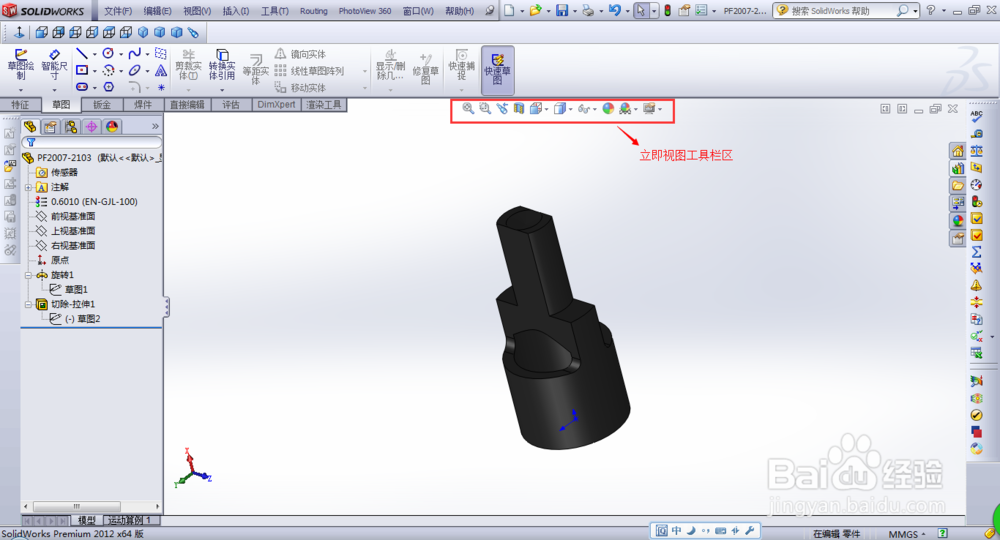This screenshot has width=1000, height=540.
Task: Click the Rebuild traffic light icon
Action: [668, 11]
